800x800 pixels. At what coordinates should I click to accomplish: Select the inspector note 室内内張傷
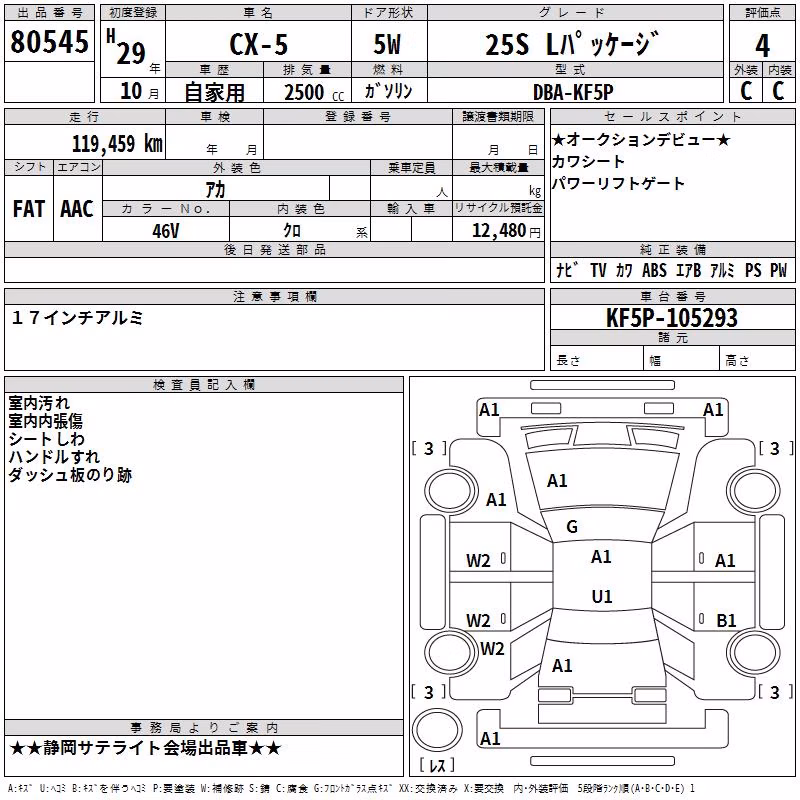pos(45,421)
